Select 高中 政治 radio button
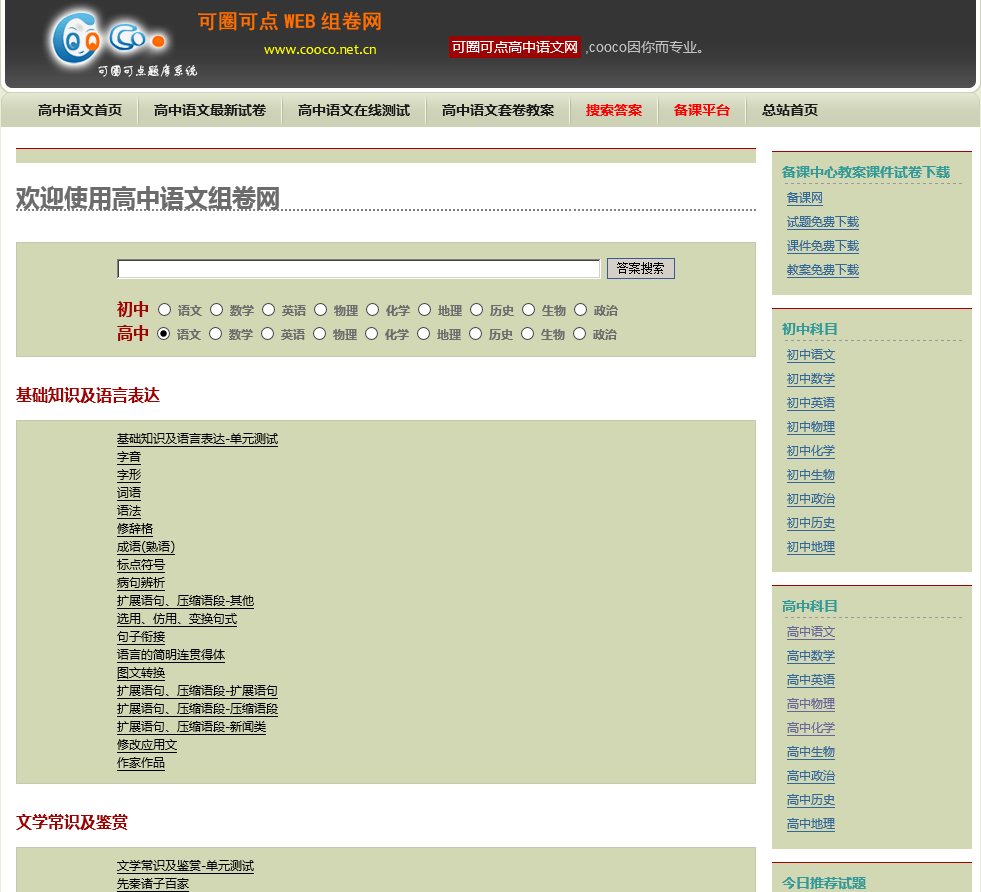 pyautogui.click(x=579, y=333)
